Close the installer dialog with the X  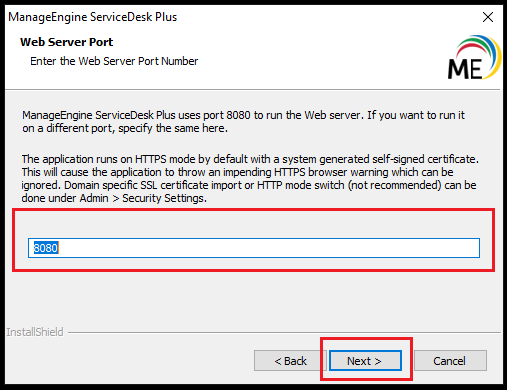coord(488,17)
